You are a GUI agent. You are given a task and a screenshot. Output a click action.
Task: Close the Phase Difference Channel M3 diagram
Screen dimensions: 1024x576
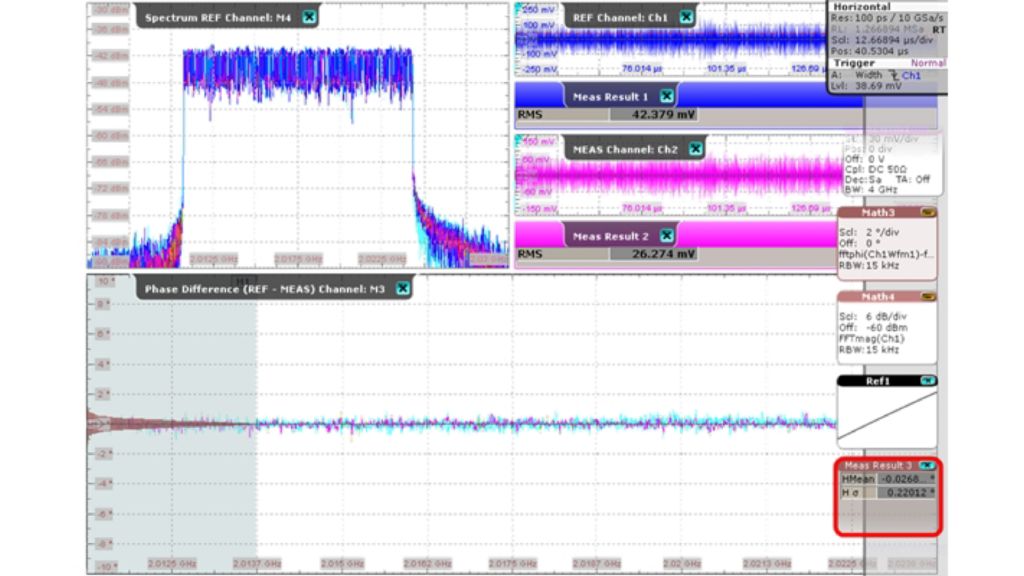[x=402, y=288]
